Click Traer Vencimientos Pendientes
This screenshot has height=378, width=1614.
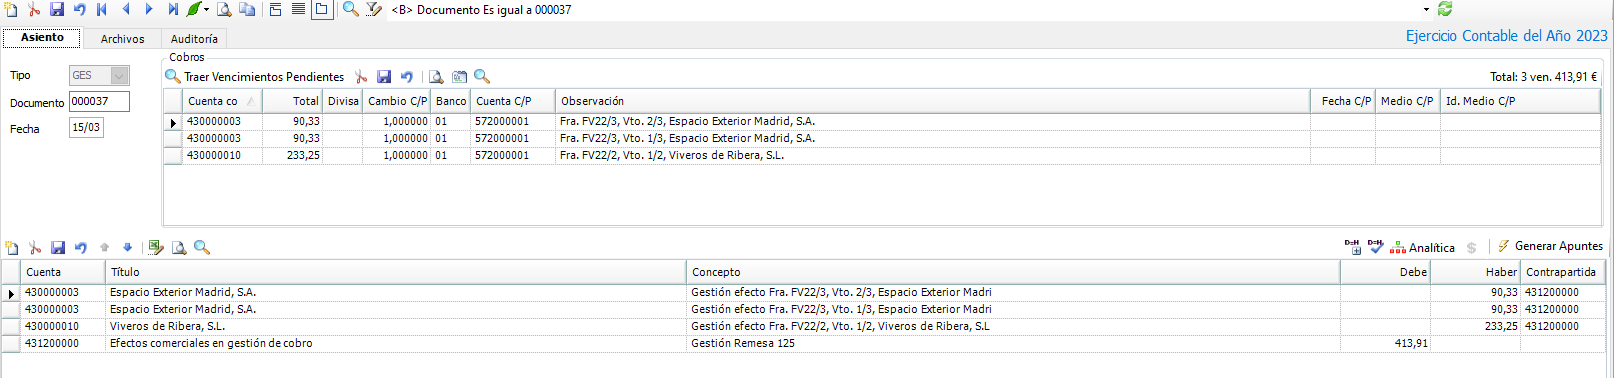[254, 76]
